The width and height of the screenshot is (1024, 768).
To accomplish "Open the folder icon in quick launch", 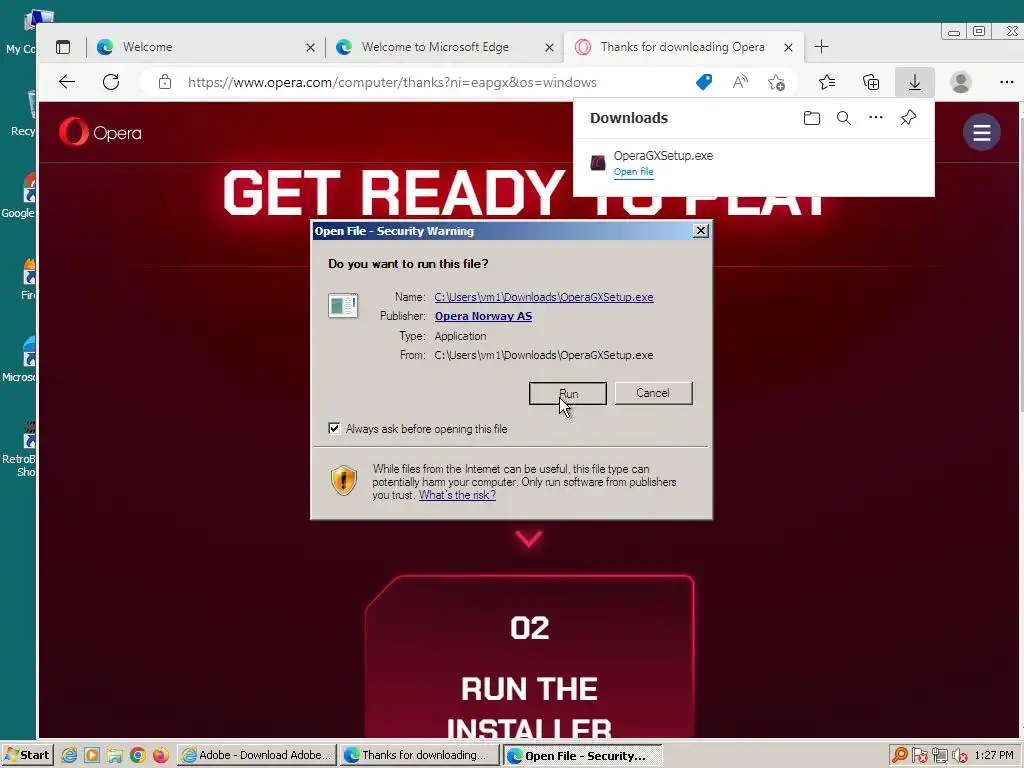I will pyautogui.click(x=115, y=756).
